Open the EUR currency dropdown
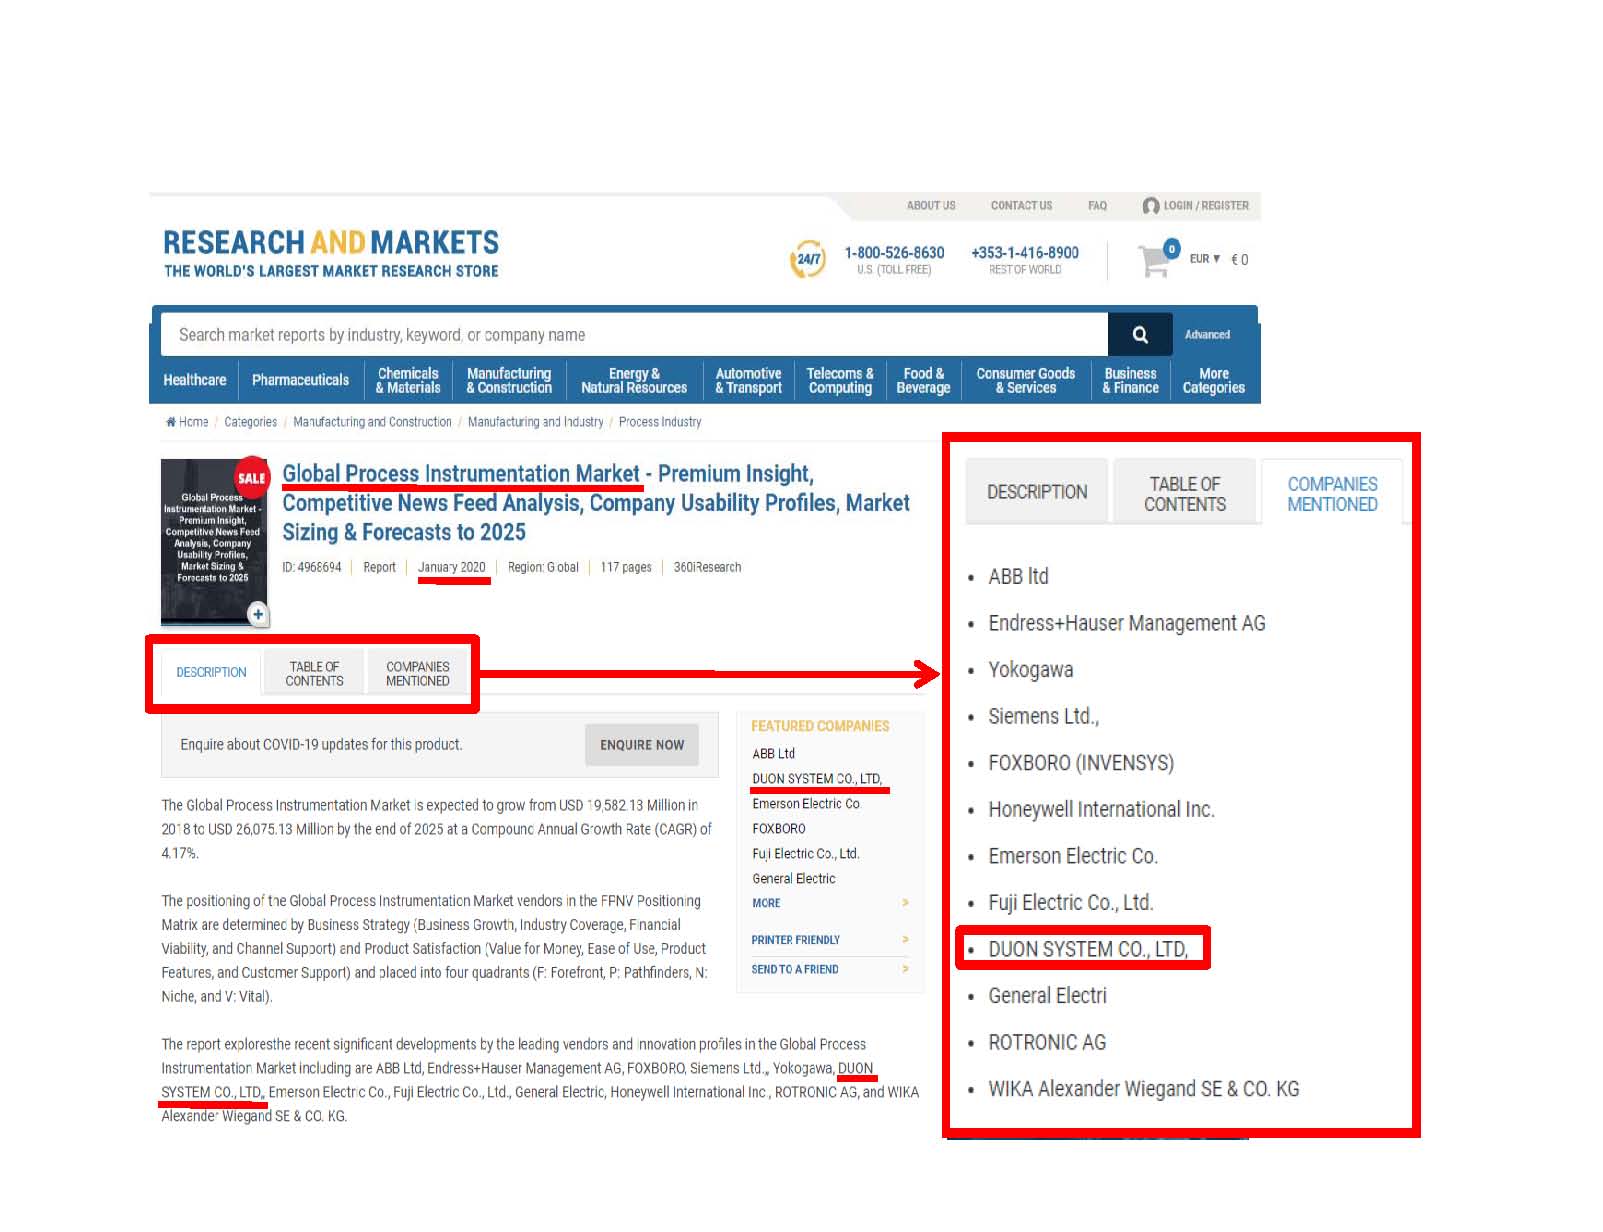Image resolution: width=1603 pixels, height=1232 pixels. 1205,259
